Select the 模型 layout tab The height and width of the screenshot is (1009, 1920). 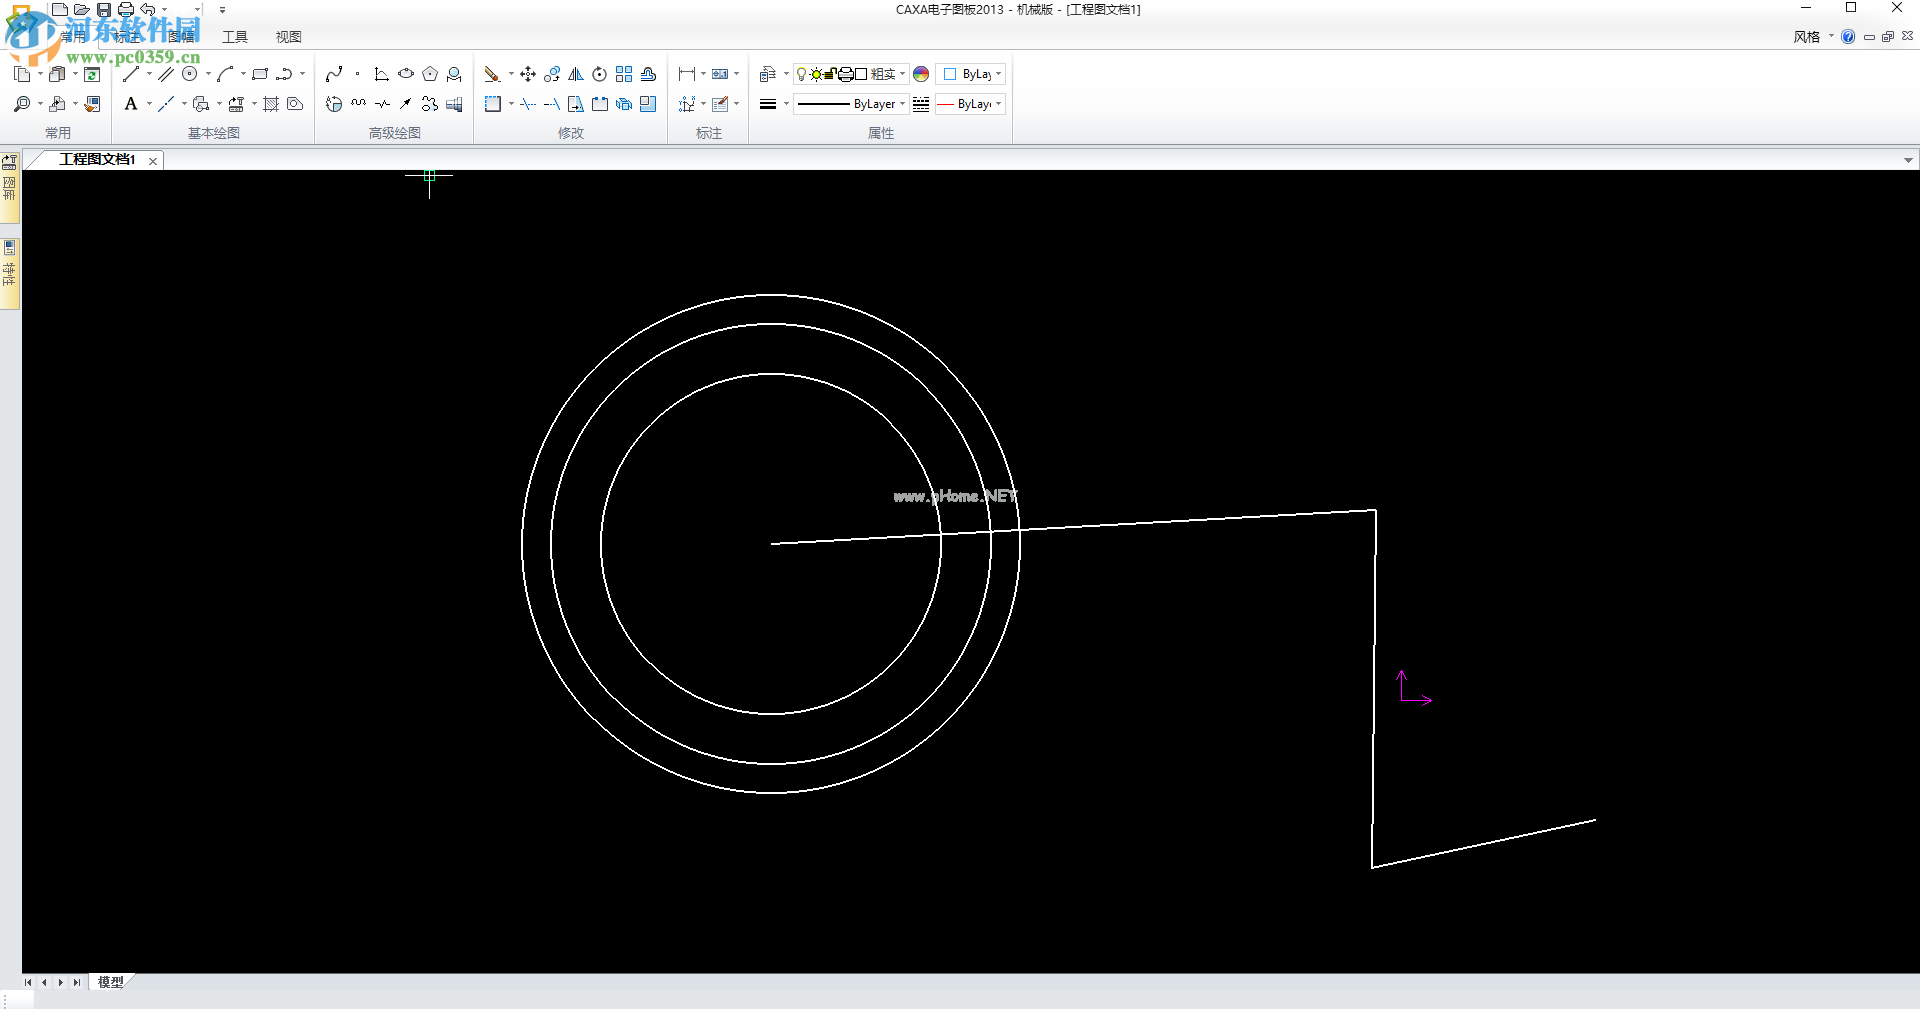(x=111, y=982)
